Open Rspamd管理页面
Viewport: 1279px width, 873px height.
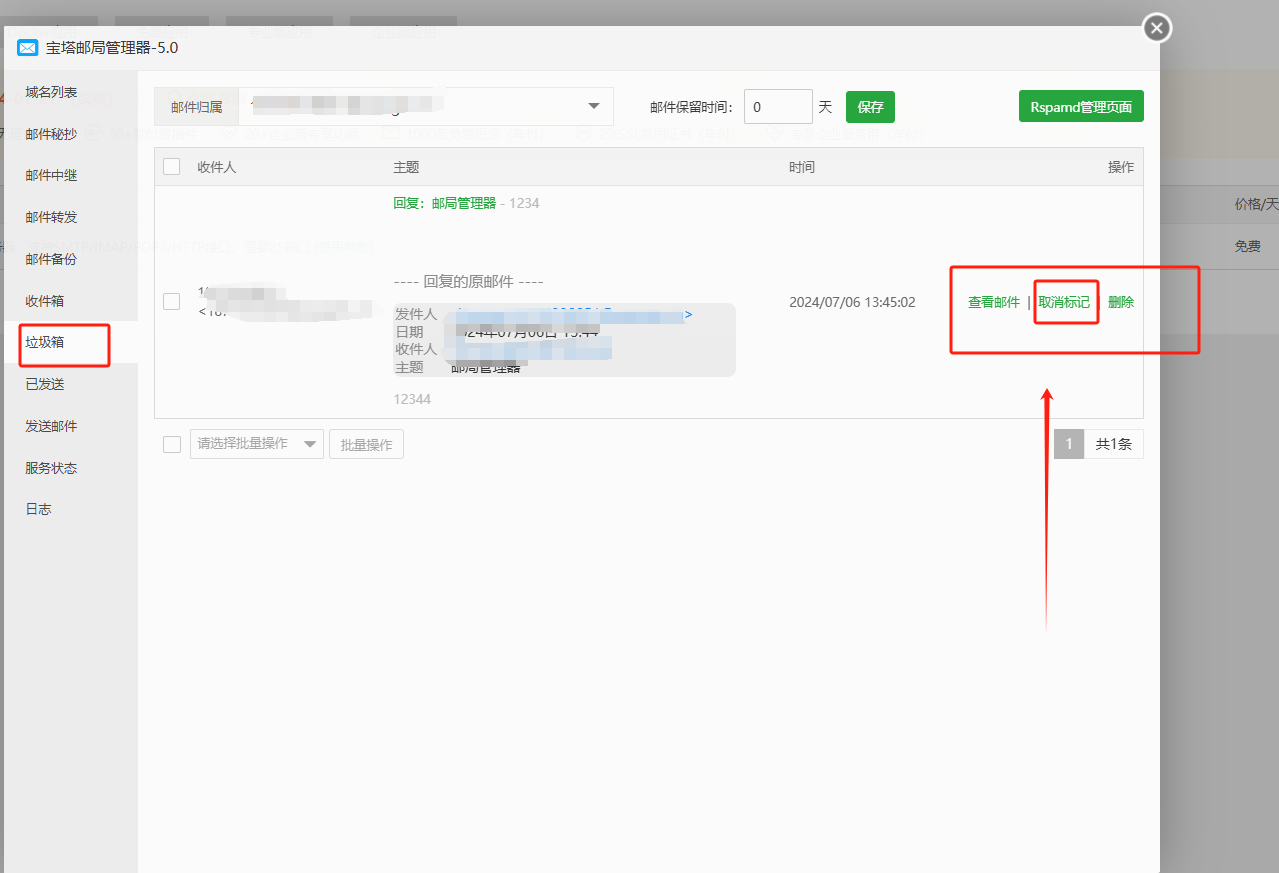[1081, 107]
